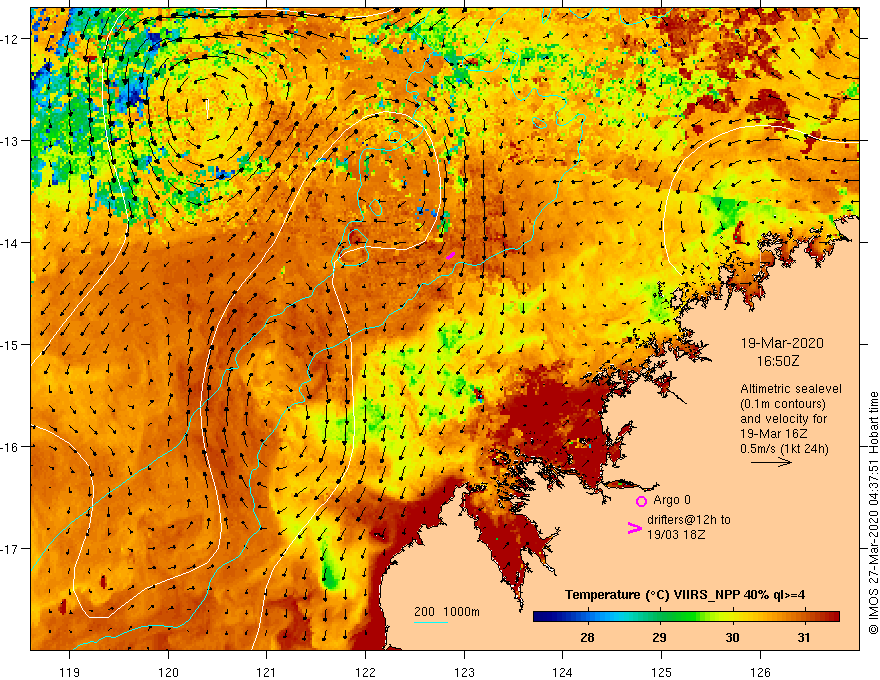
Task: Click longitude axis label 122
Action: click(365, 672)
